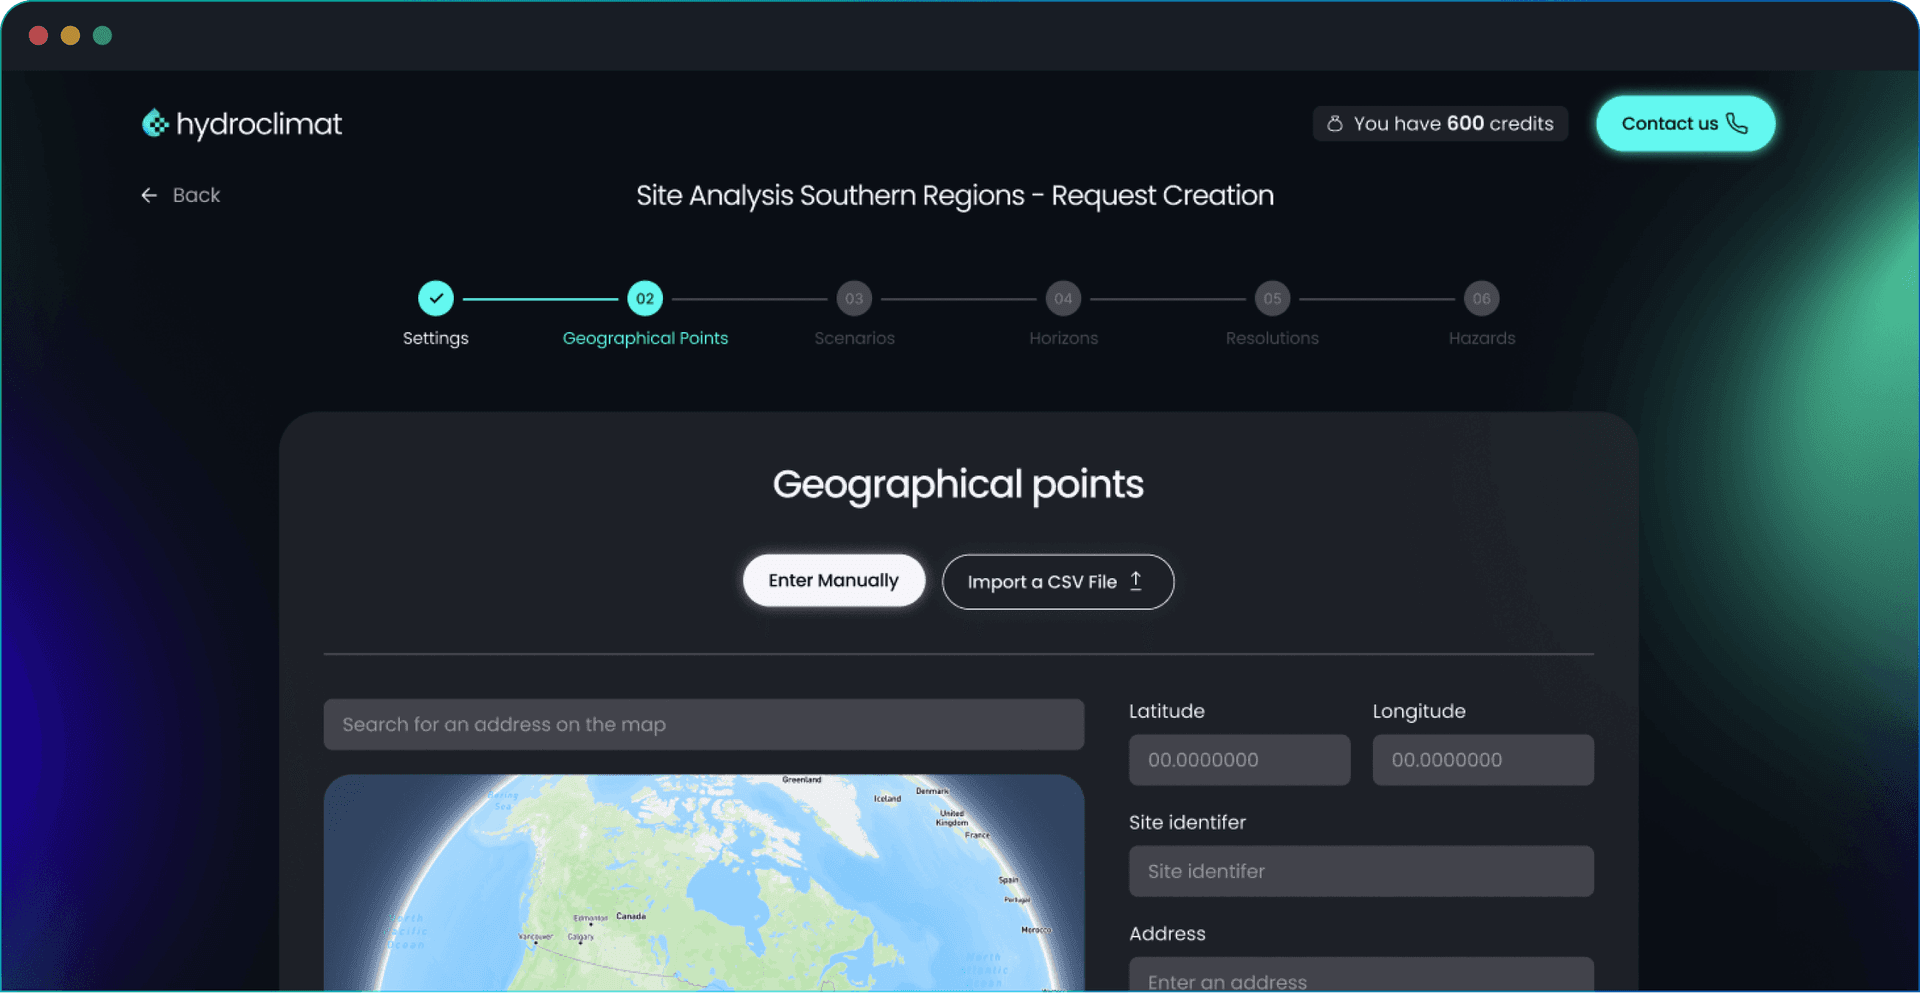1920x993 pixels.
Task: Click Spain label on the map
Action: coord(1008,880)
